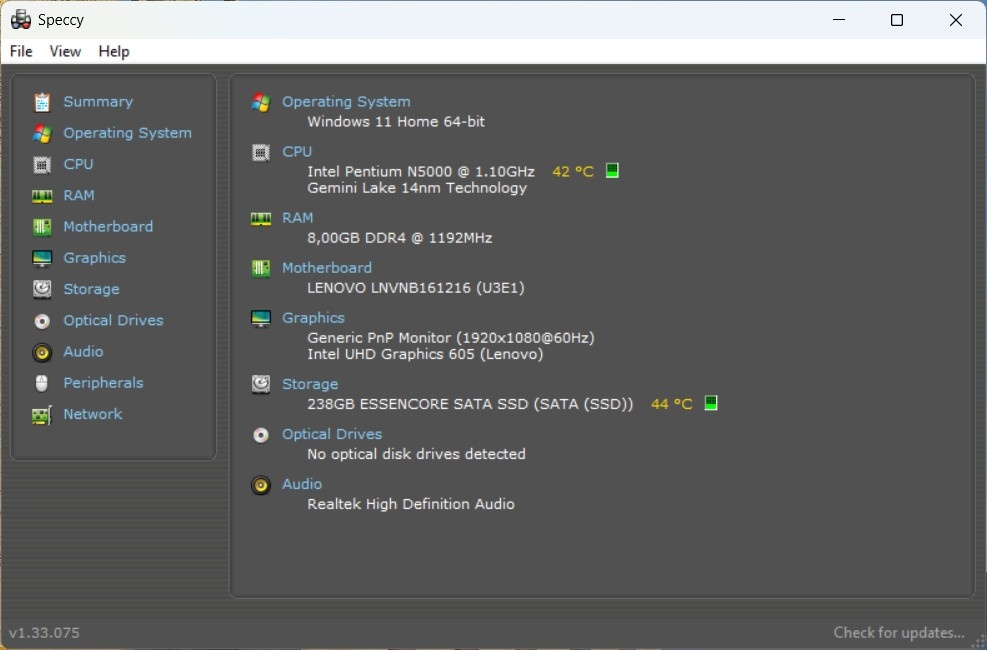Click the Summary icon in the sidebar
This screenshot has height=650, width=987.
(x=41, y=101)
